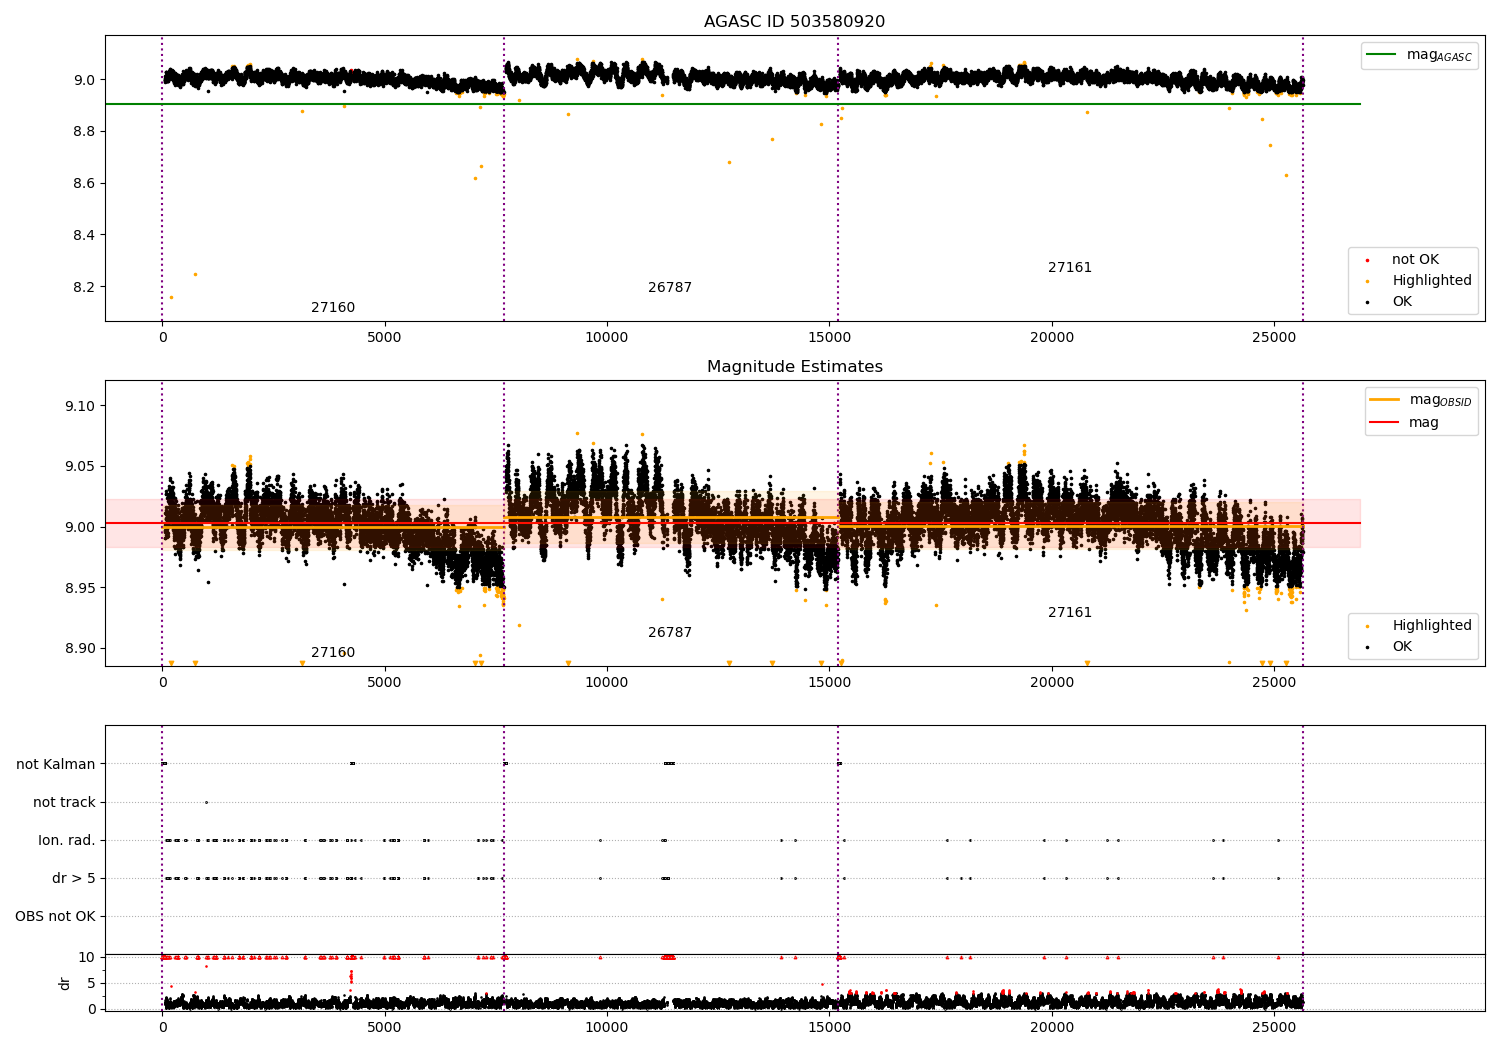Image resolution: width=1500 pixels, height=1050 pixels.
Task: Click obsid label 27161 in AGASC ID plot
Action: click(x=1070, y=268)
